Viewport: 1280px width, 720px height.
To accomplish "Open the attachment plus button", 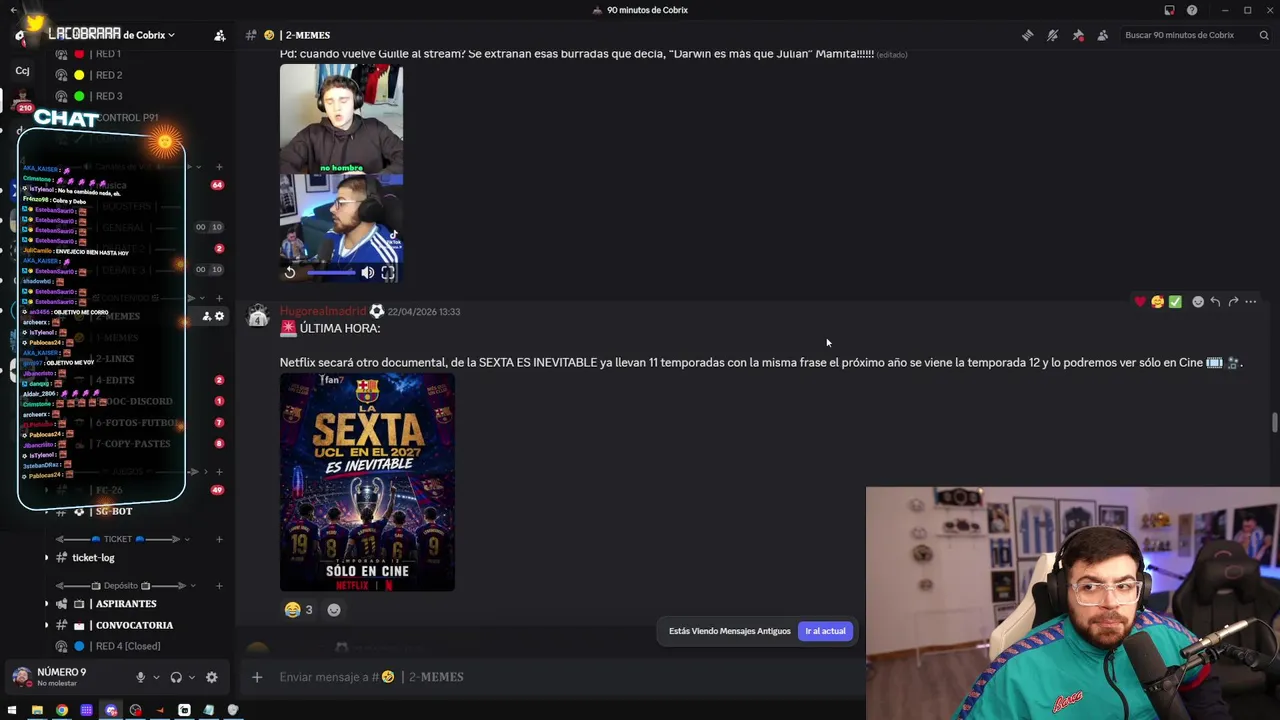I will tap(257, 677).
